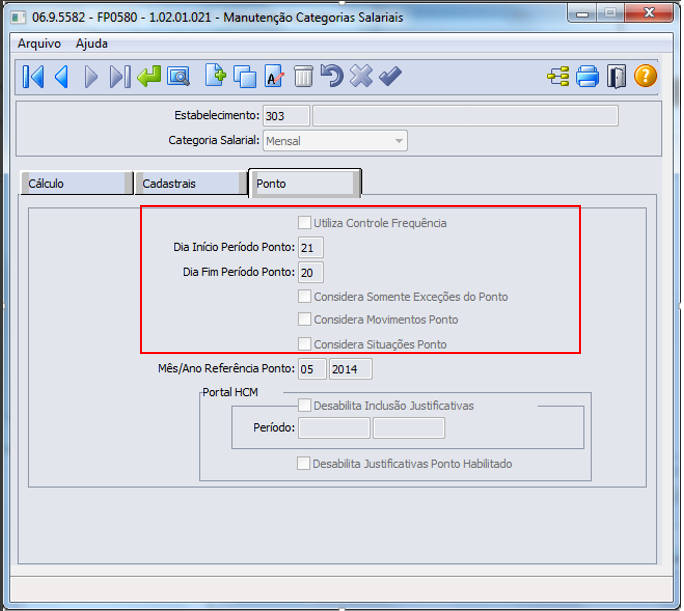Undo changes with curved arrow icon

pyautogui.click(x=332, y=76)
